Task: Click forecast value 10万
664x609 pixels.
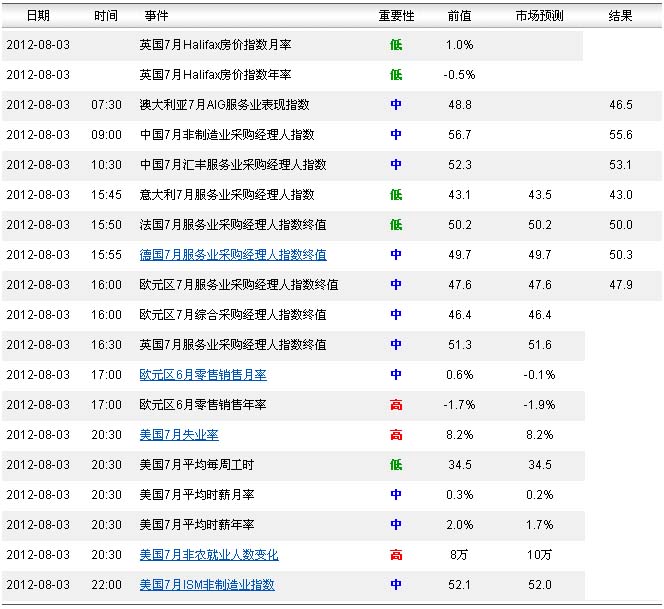Action: (x=539, y=555)
